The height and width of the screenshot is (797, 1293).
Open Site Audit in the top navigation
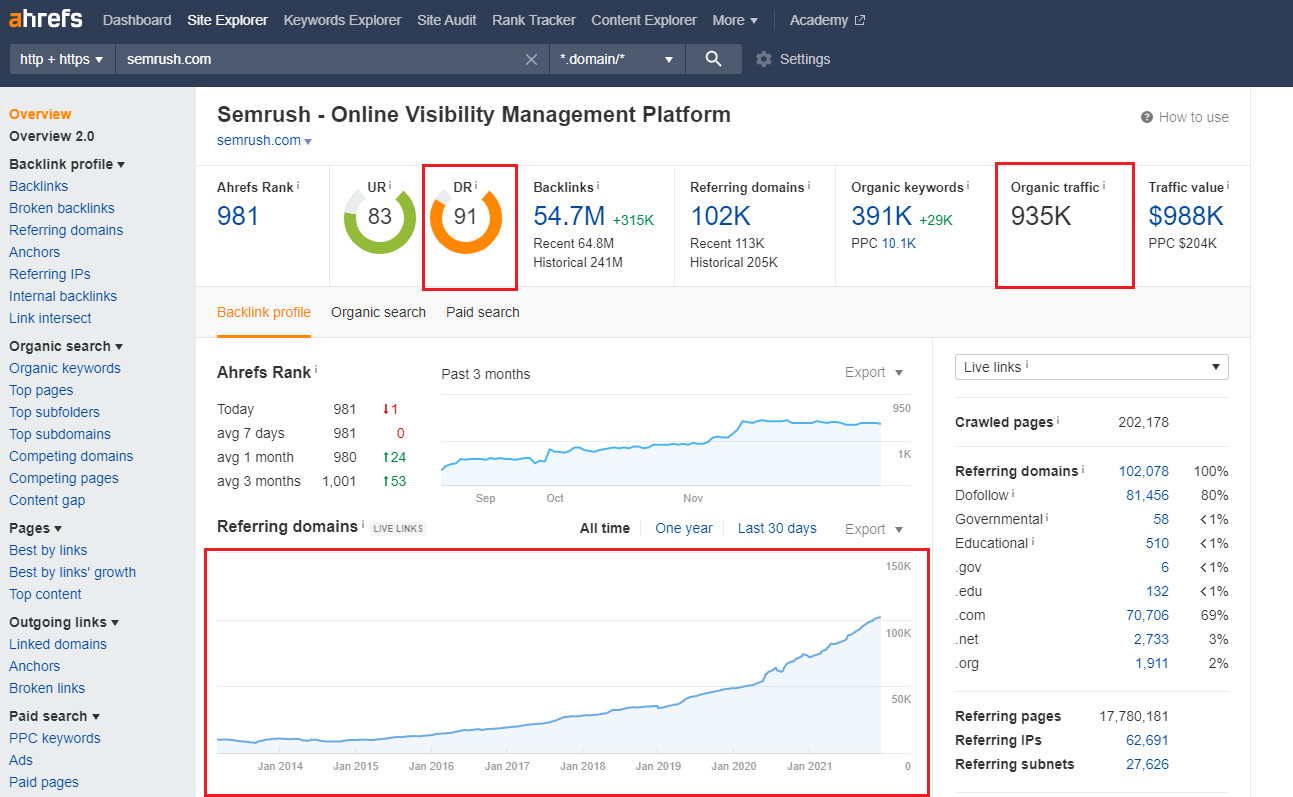[x=447, y=20]
